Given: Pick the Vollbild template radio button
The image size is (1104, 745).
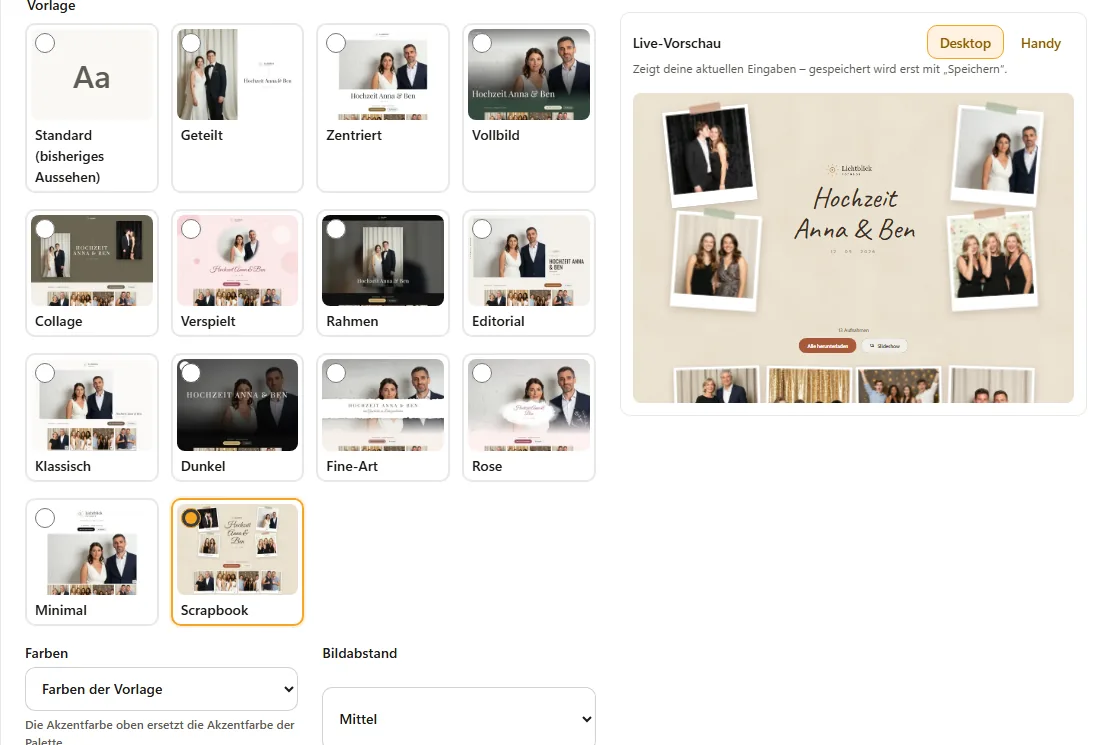Looking at the screenshot, I should pos(482,43).
